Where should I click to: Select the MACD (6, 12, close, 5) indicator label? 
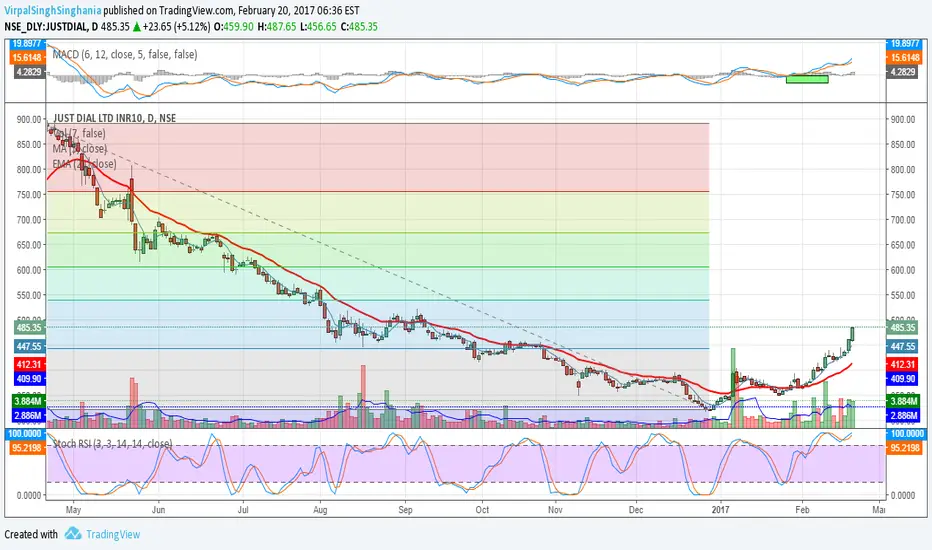click(125, 54)
